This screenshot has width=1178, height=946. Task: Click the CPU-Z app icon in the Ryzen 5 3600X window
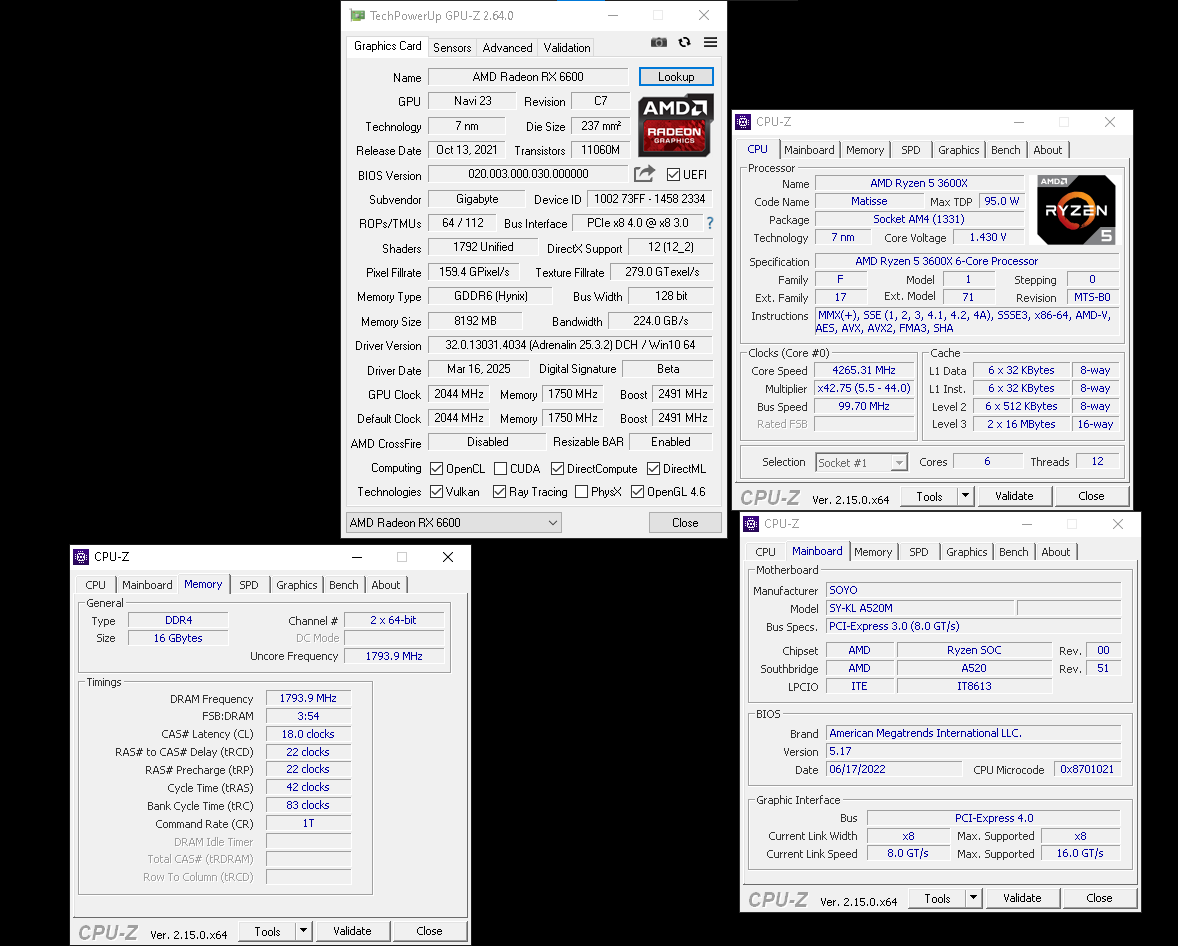coord(743,122)
